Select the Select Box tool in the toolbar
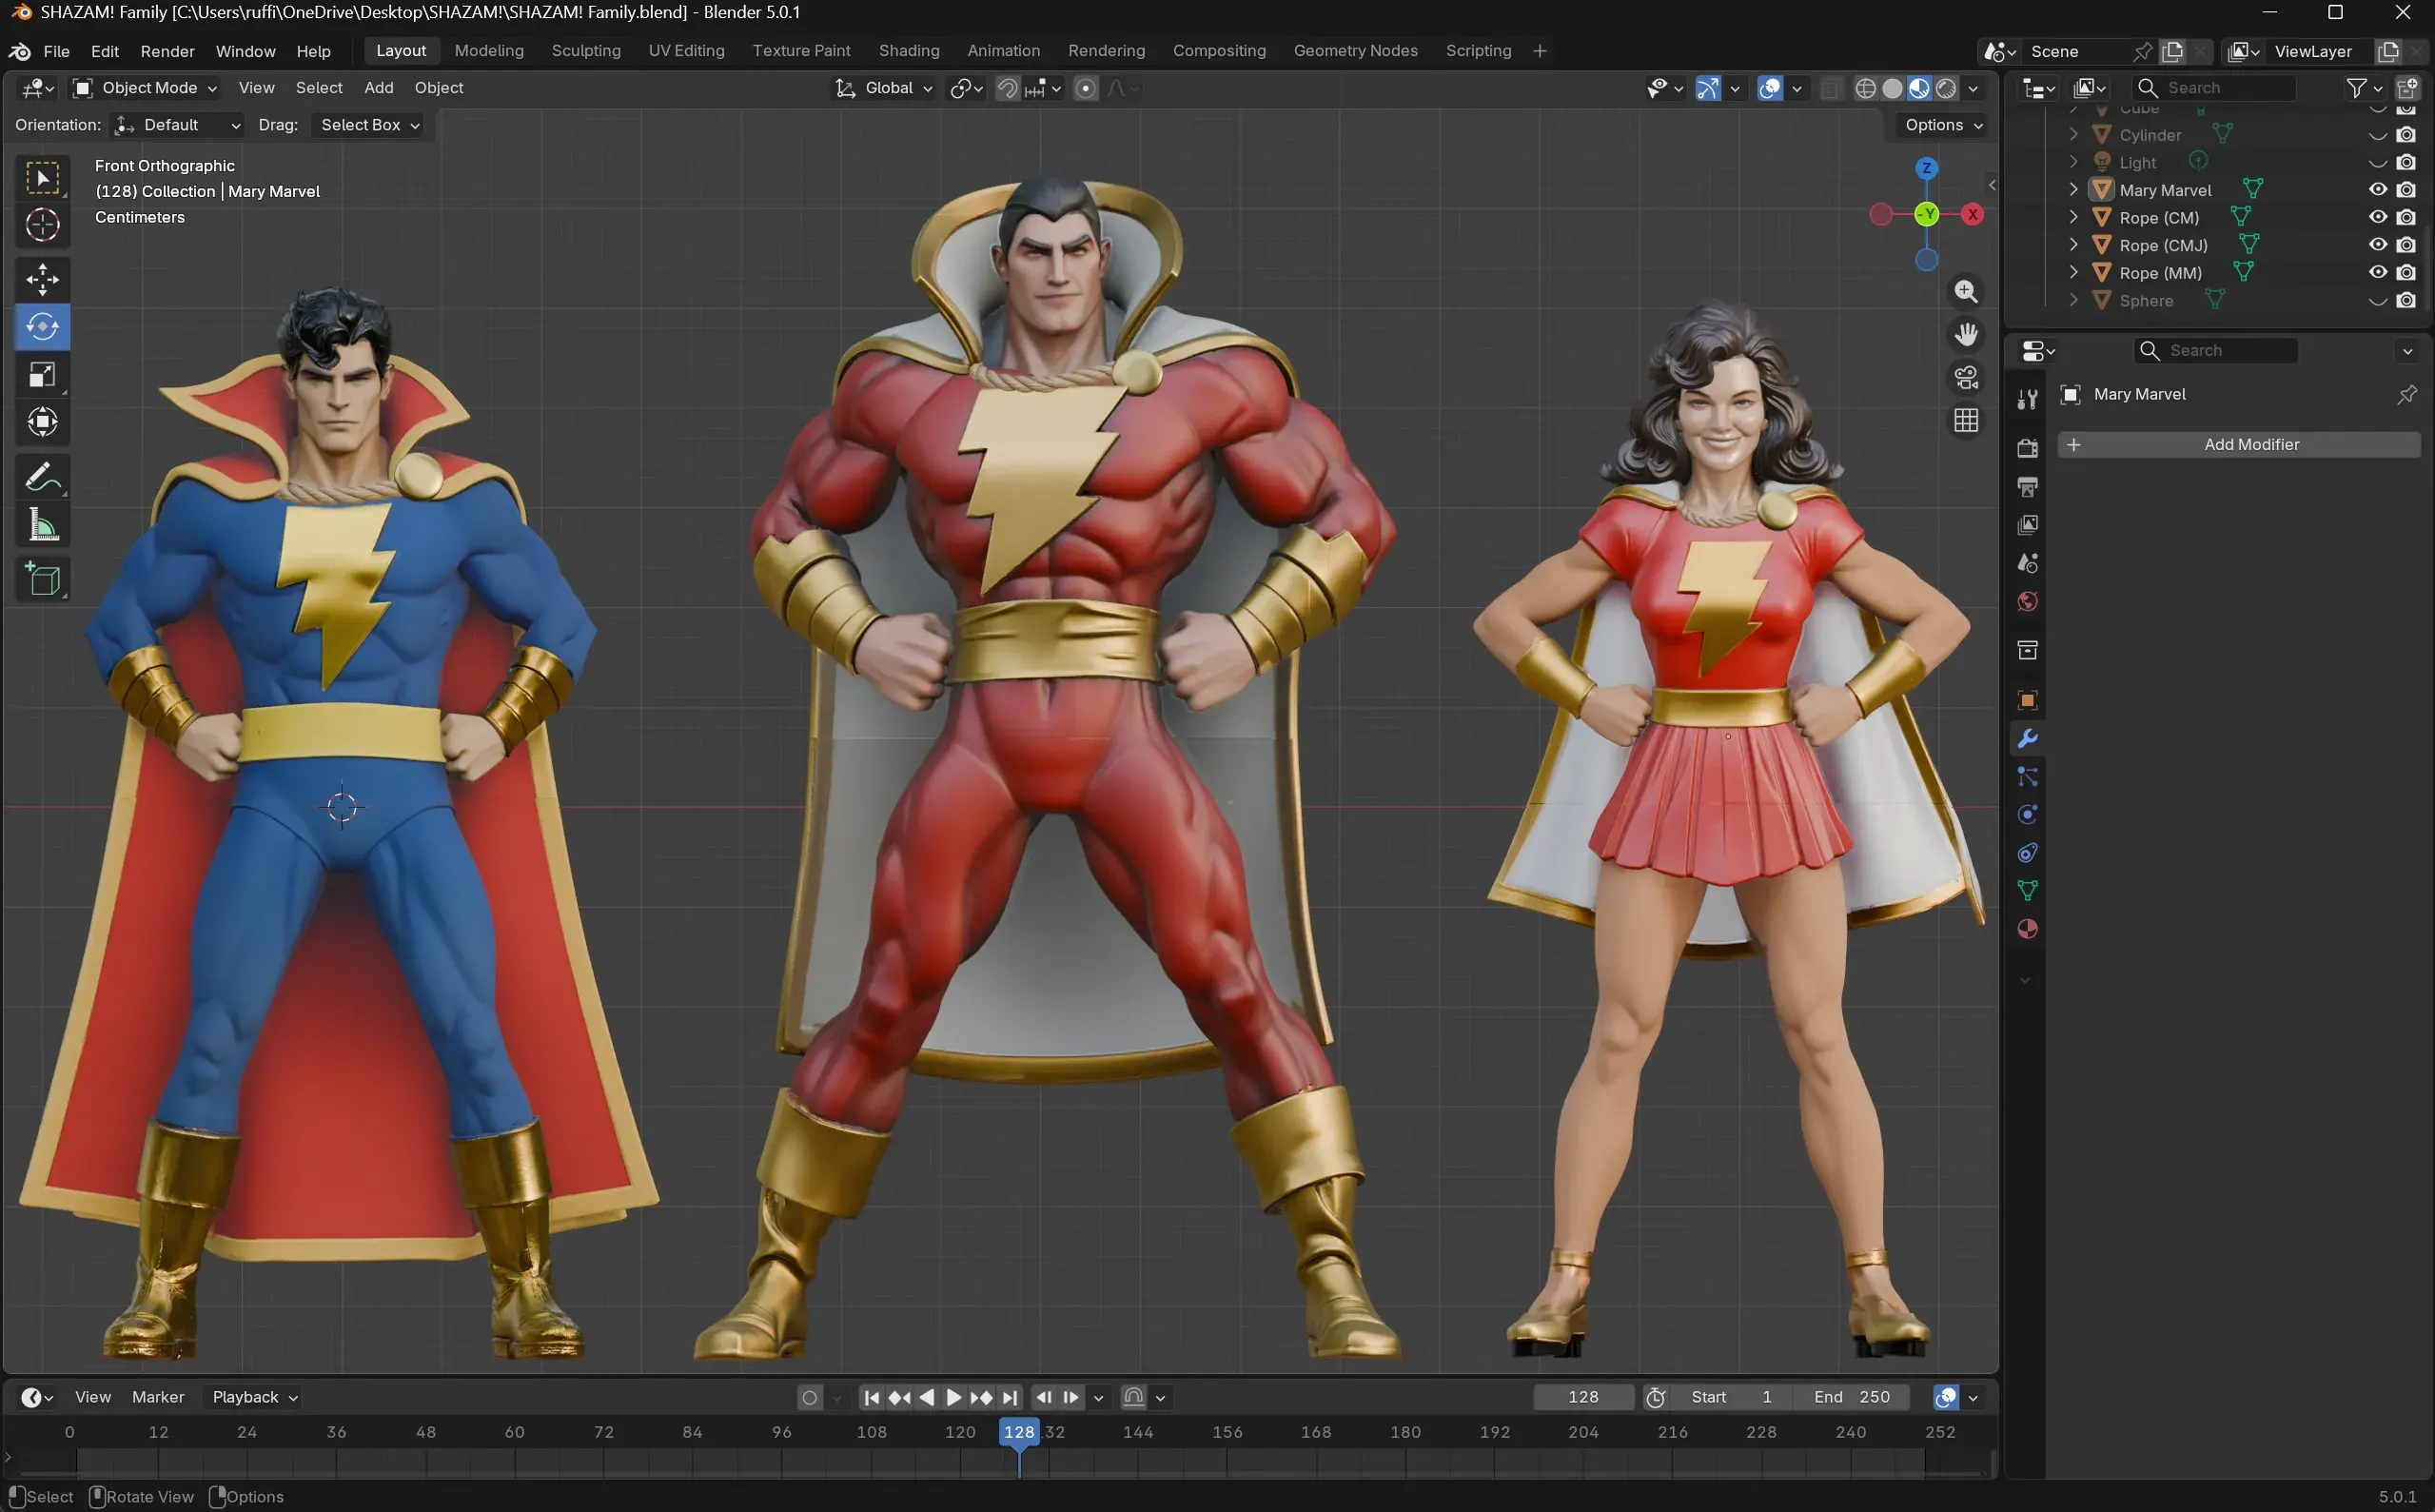The height and width of the screenshot is (1512, 2435). 42,178
